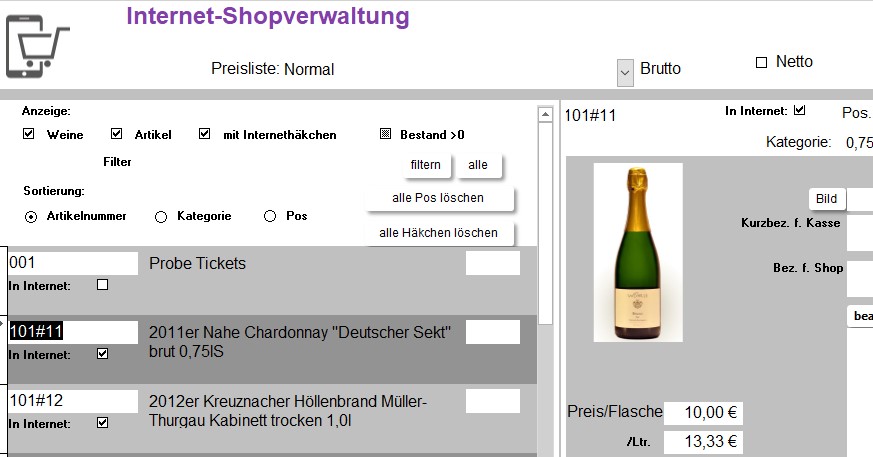This screenshot has width=873, height=457.
Task: Toggle the Bestand >0 checkbox
Action: 385,134
